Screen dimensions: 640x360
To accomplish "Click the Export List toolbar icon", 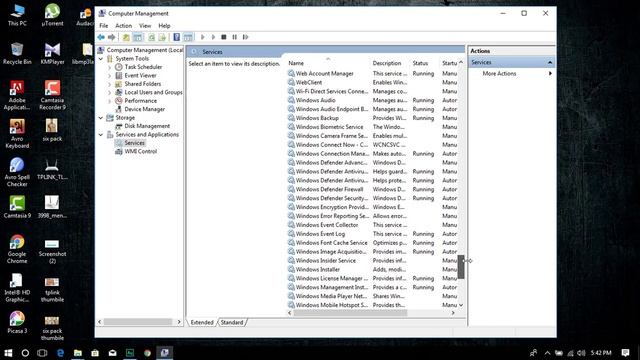I will (x=162, y=37).
